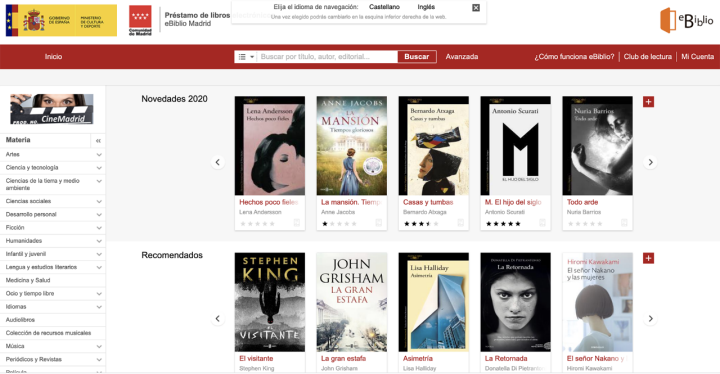Open the Casas y tumbas book cover
Viewport: 720px width, 374px height.
coord(433,146)
